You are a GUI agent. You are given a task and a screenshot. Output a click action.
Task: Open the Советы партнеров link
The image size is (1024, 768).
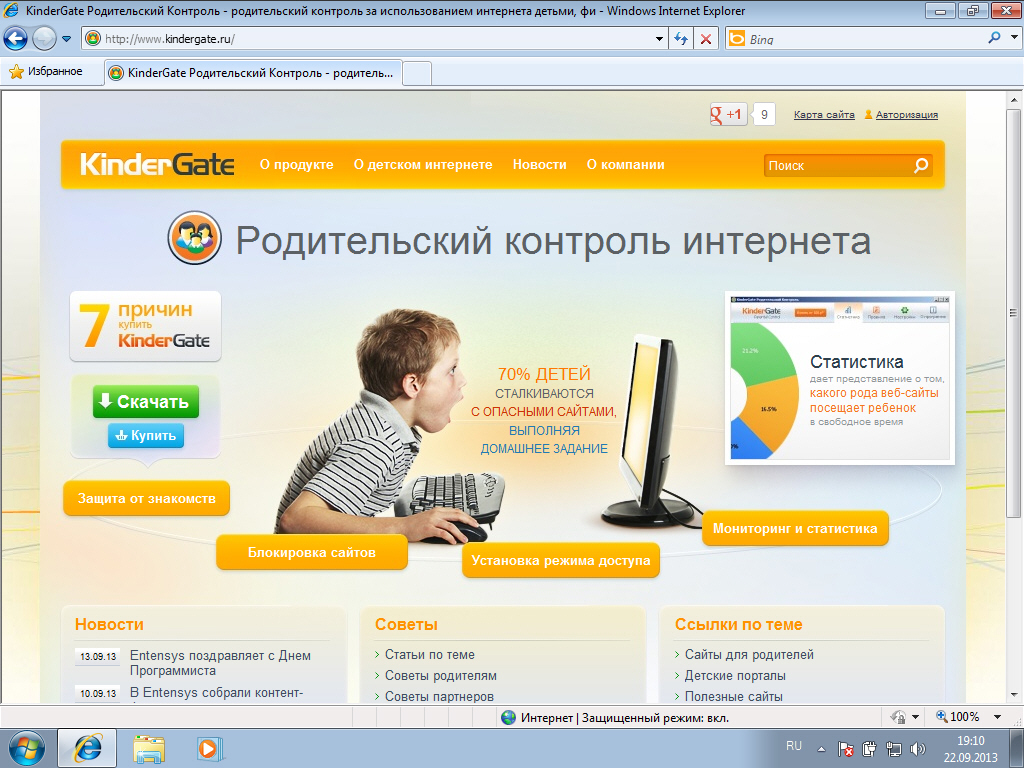[439, 696]
